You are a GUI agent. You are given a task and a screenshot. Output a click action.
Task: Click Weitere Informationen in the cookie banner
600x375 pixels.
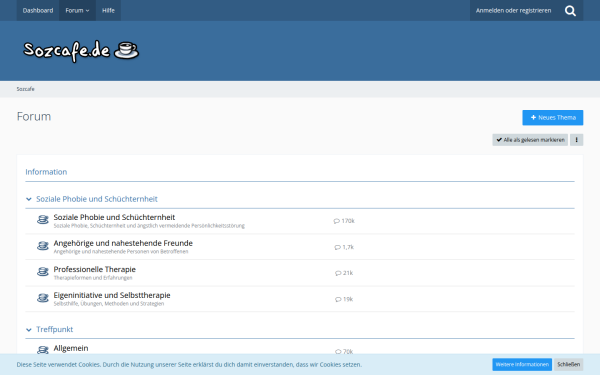[x=522, y=364]
